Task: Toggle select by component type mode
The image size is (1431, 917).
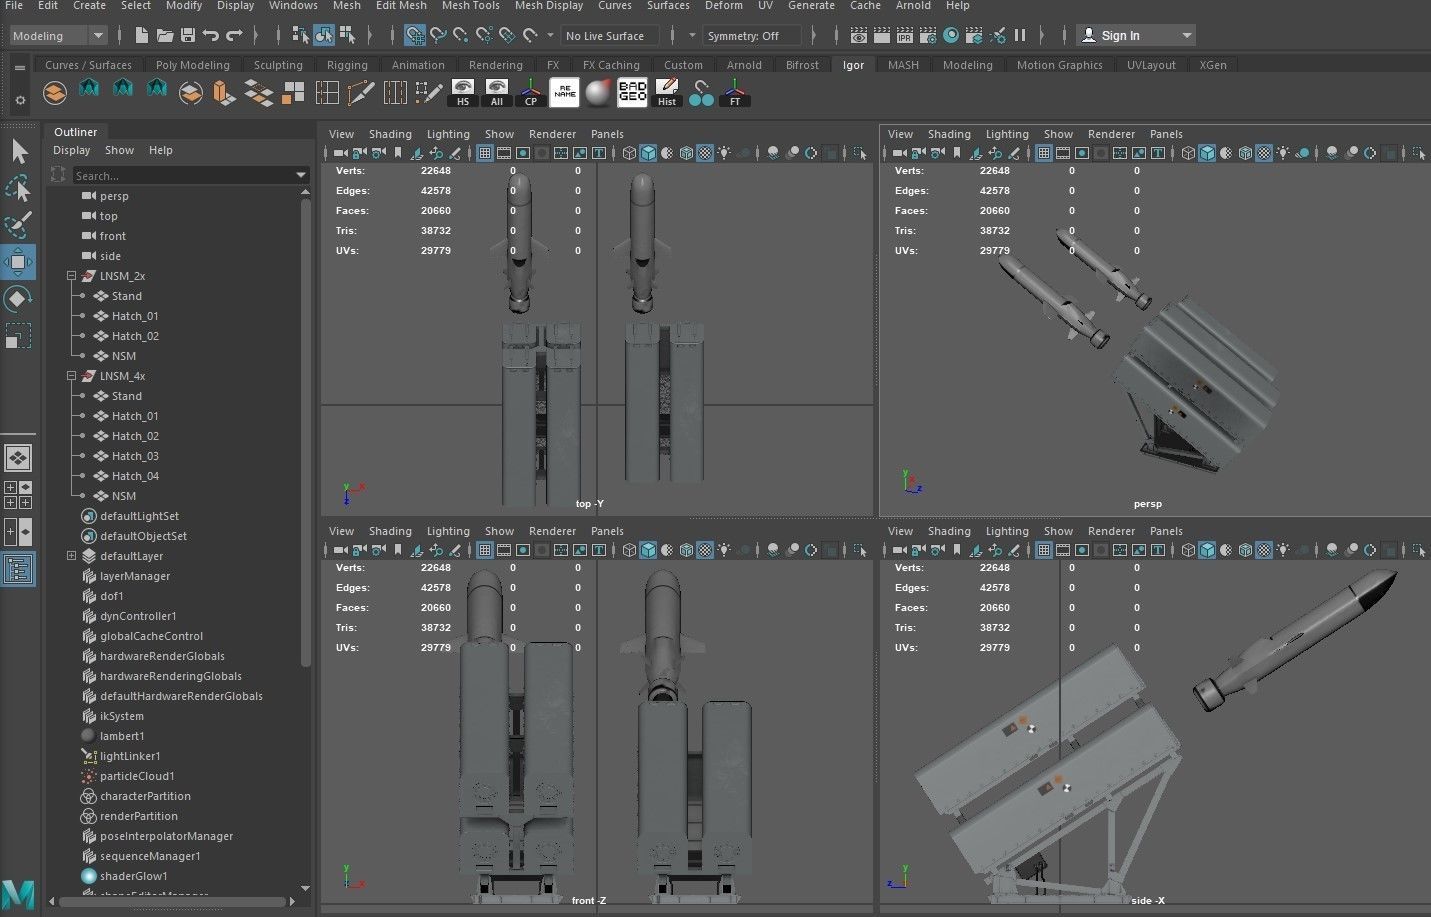Action: click(347, 36)
